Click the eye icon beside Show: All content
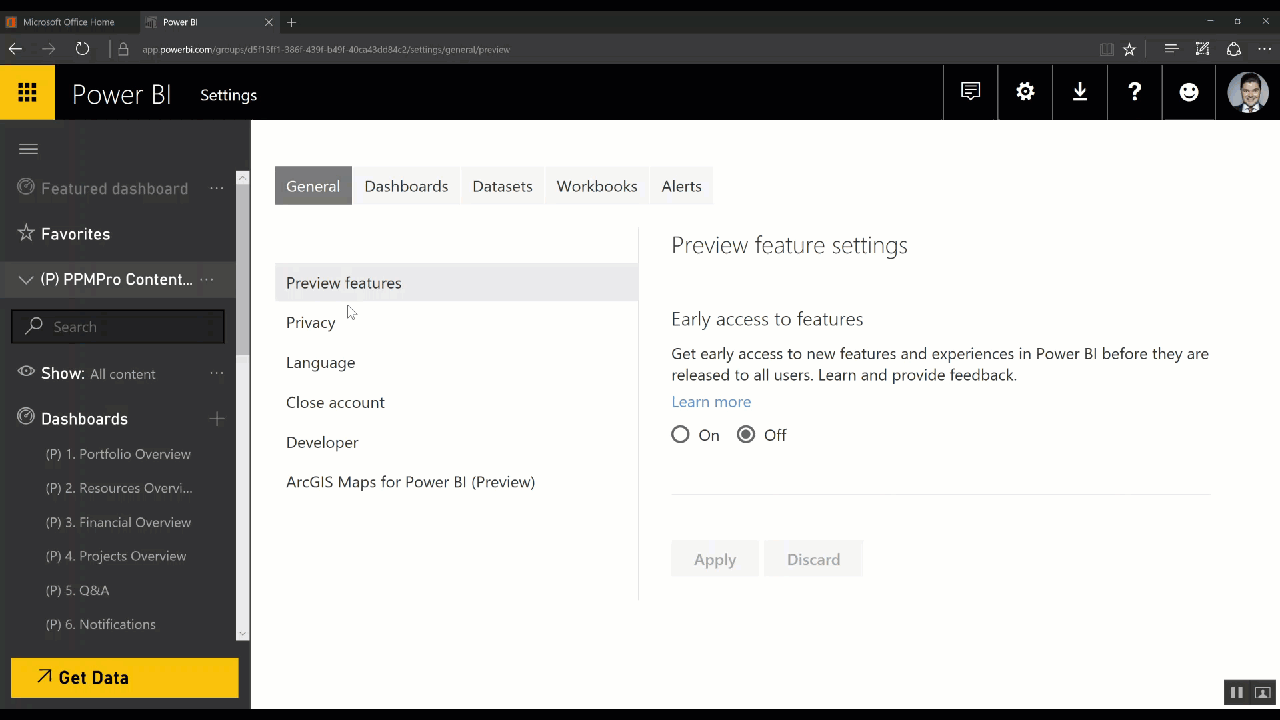 26,372
